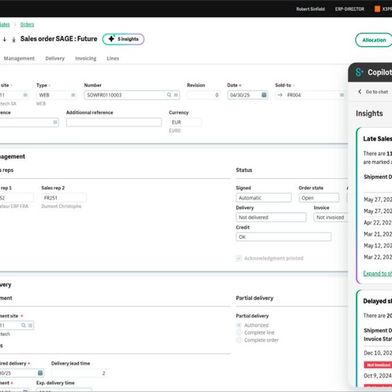The width and height of the screenshot is (392, 392).
Task: Click the Delivery lead time field
Action: (x=79, y=373)
